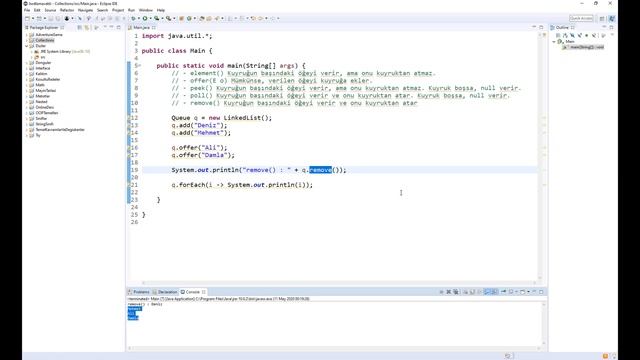Screen dimensions: 640x360
Task: Open the Edit menu
Action: point(37,10)
